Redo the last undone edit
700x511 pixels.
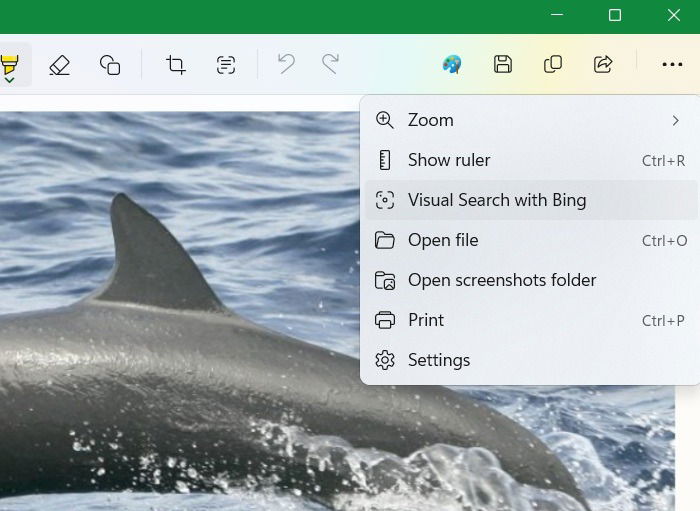tap(330, 65)
